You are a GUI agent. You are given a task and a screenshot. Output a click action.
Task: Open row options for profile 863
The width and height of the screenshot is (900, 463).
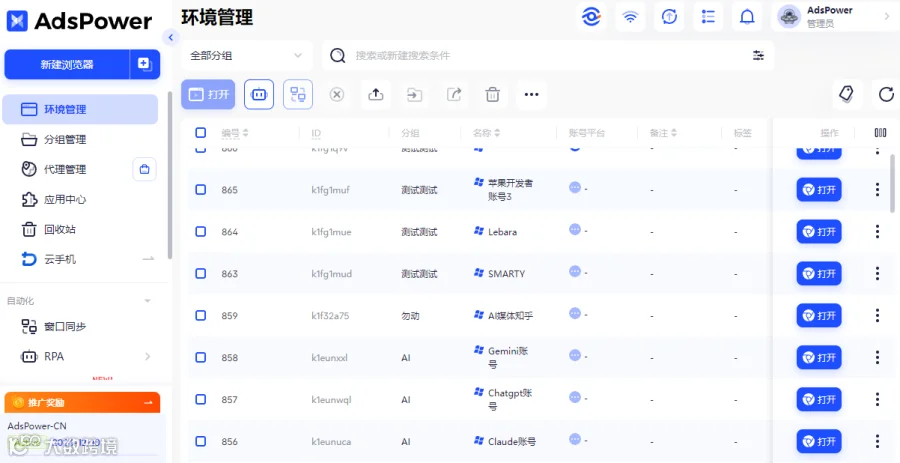[x=877, y=273]
